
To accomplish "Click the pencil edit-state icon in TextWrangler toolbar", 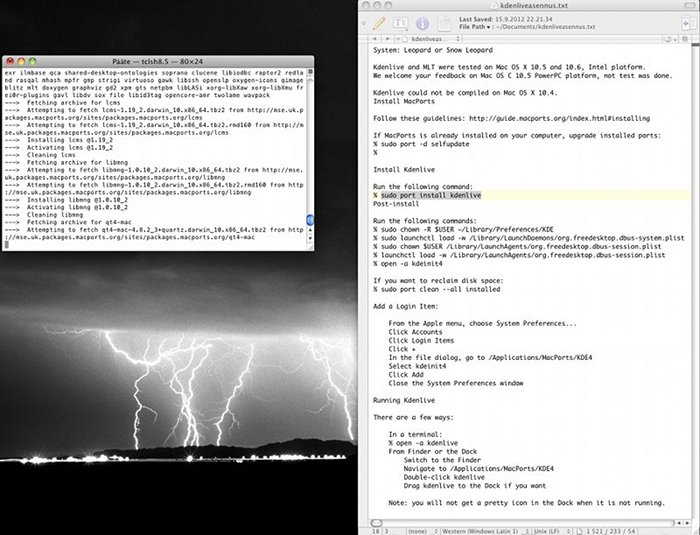I will (x=379, y=23).
